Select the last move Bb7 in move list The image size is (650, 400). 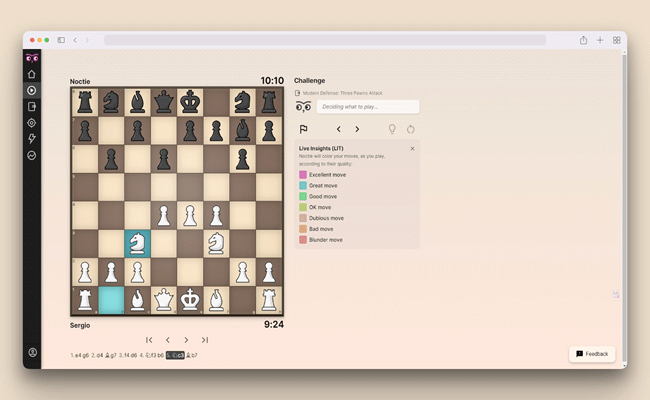192,355
